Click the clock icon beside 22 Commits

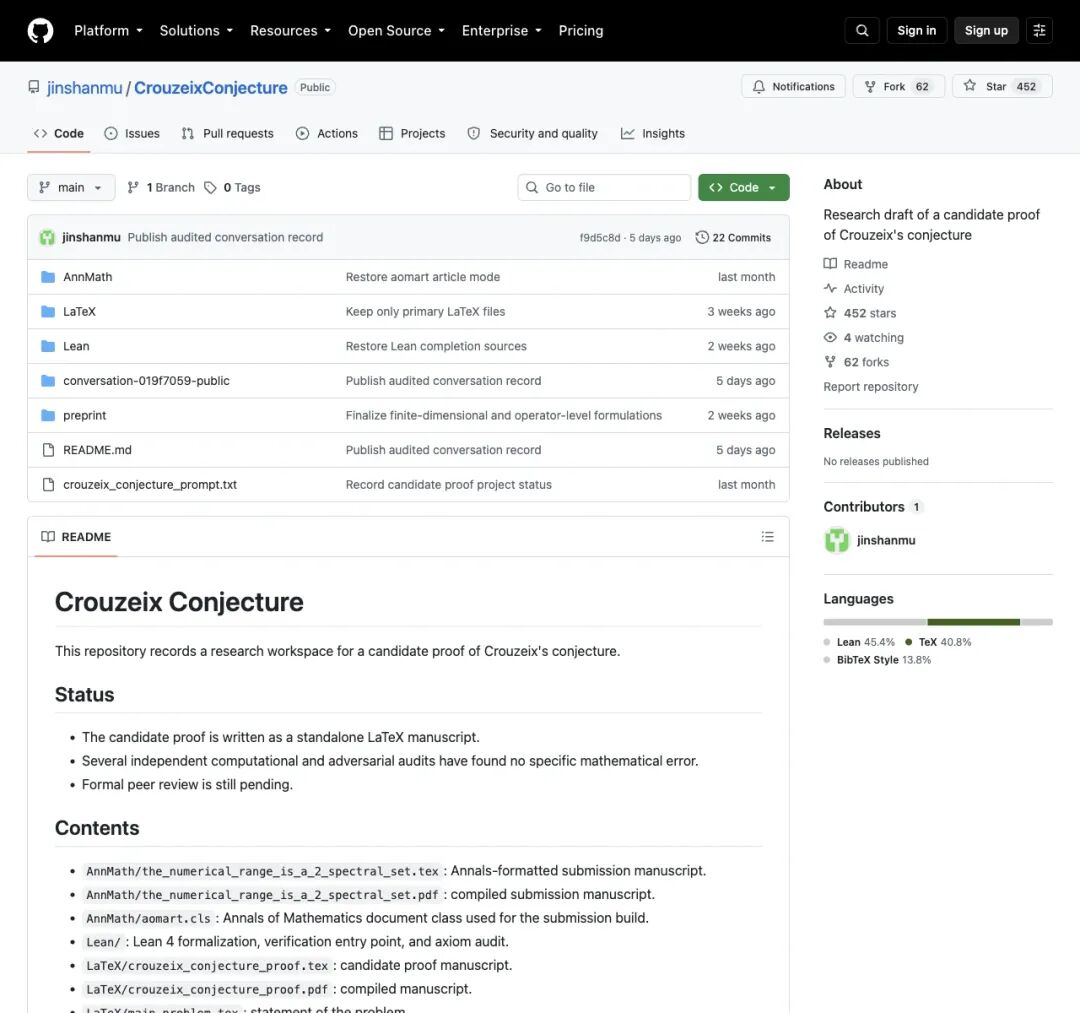(701, 237)
